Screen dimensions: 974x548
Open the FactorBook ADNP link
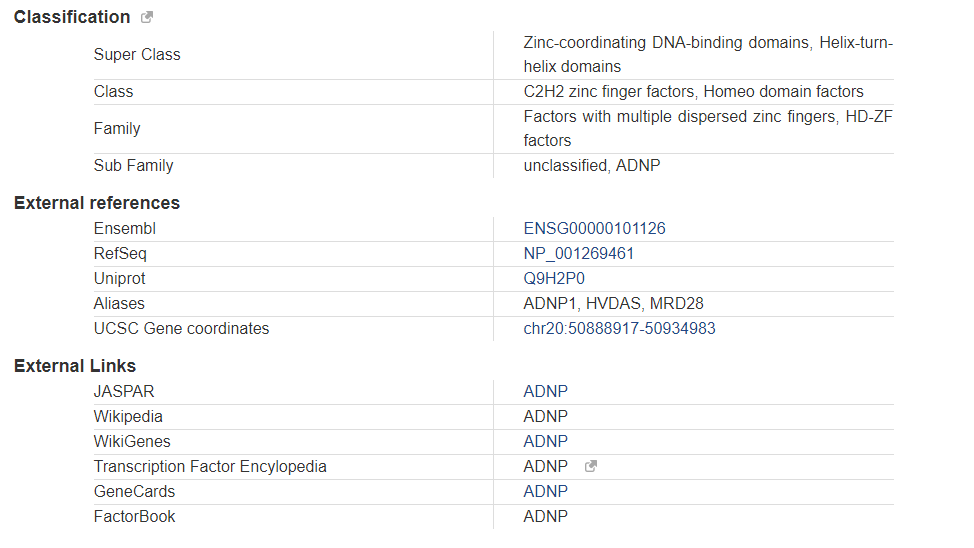[x=545, y=516]
